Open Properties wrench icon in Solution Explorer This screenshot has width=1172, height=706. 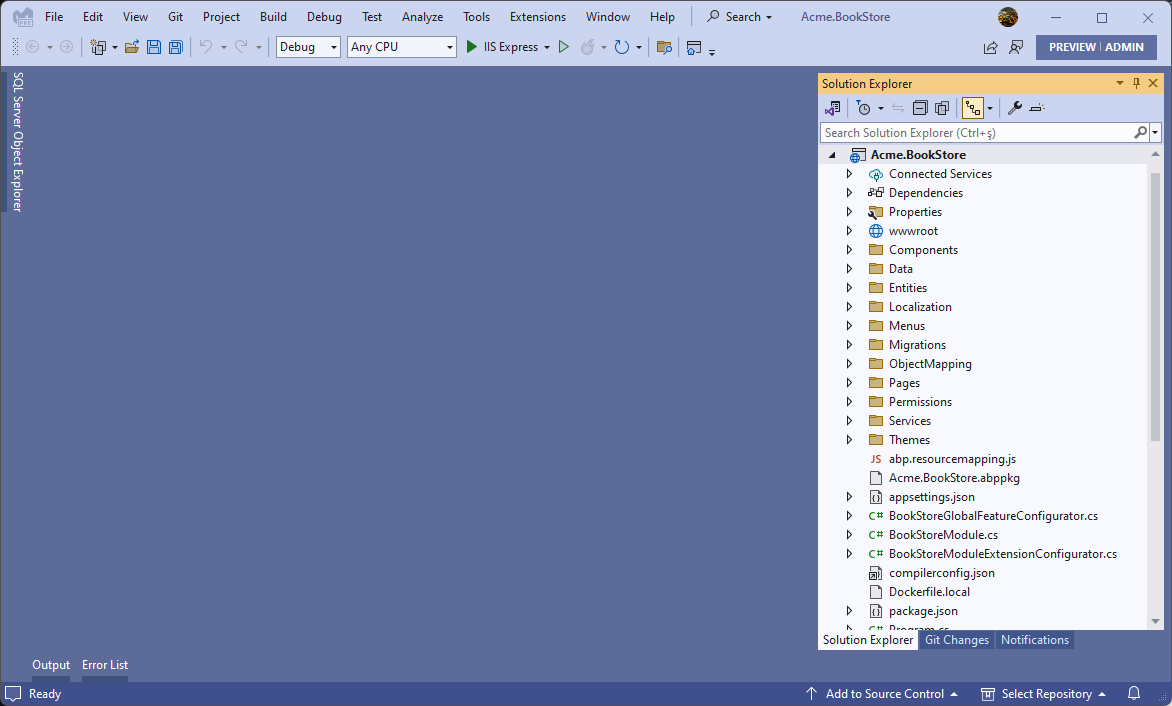point(1014,108)
